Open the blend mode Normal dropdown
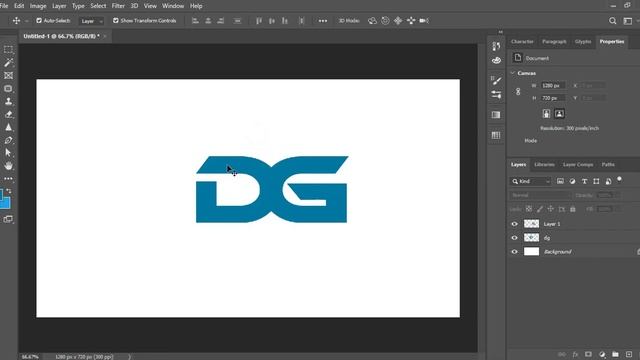Viewport: 640px width, 360px height. click(x=540, y=196)
